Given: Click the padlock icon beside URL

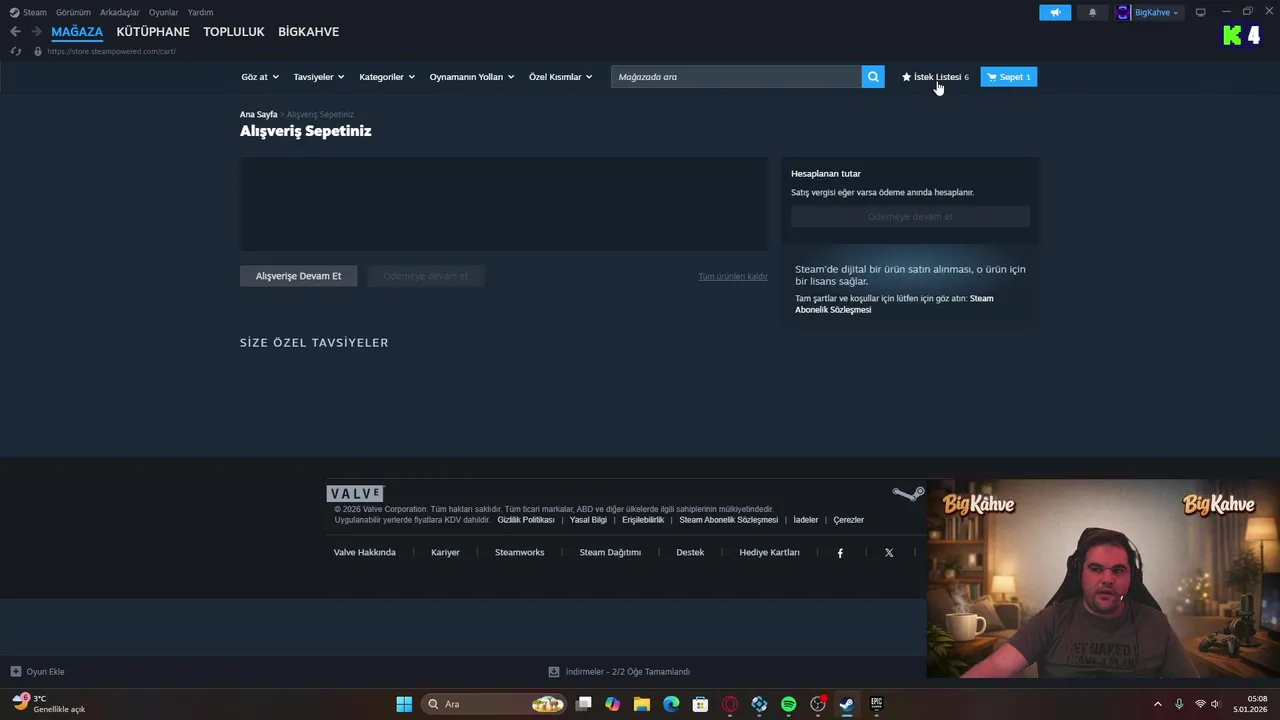Looking at the screenshot, I should click(38, 51).
